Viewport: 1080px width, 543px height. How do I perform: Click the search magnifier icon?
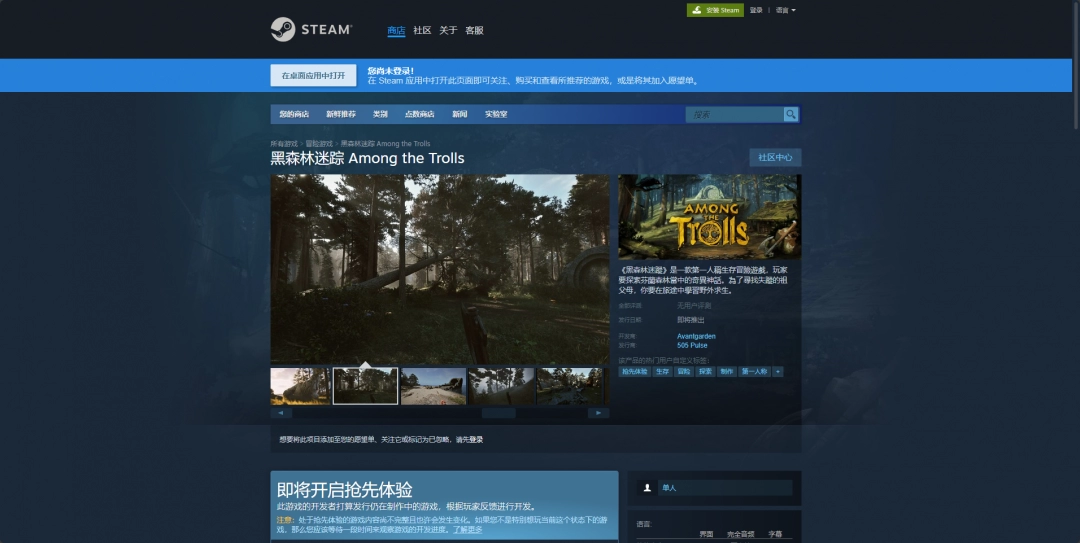pyautogui.click(x=791, y=114)
